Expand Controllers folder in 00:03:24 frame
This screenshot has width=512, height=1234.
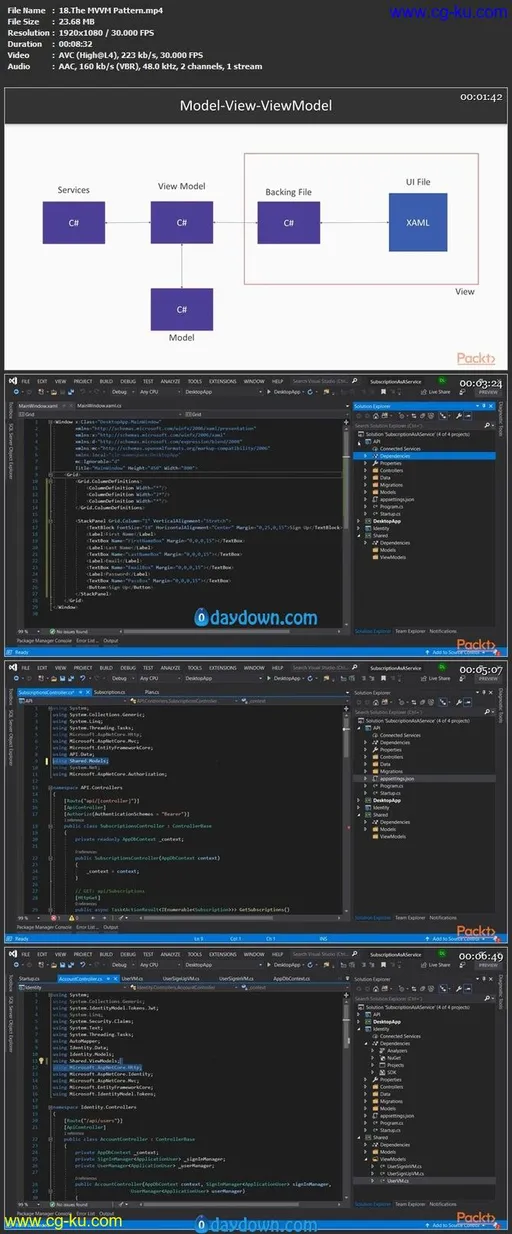[367, 471]
